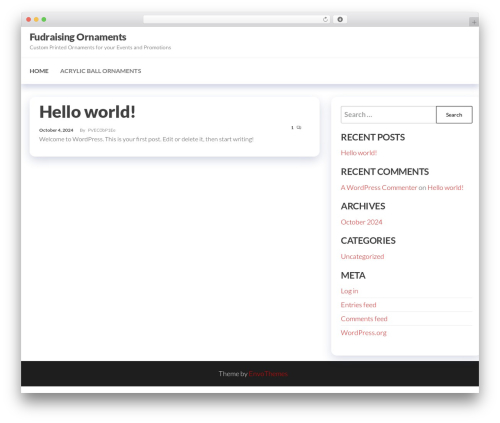Click the Welcome to WordPress post excerpt text

point(146,139)
